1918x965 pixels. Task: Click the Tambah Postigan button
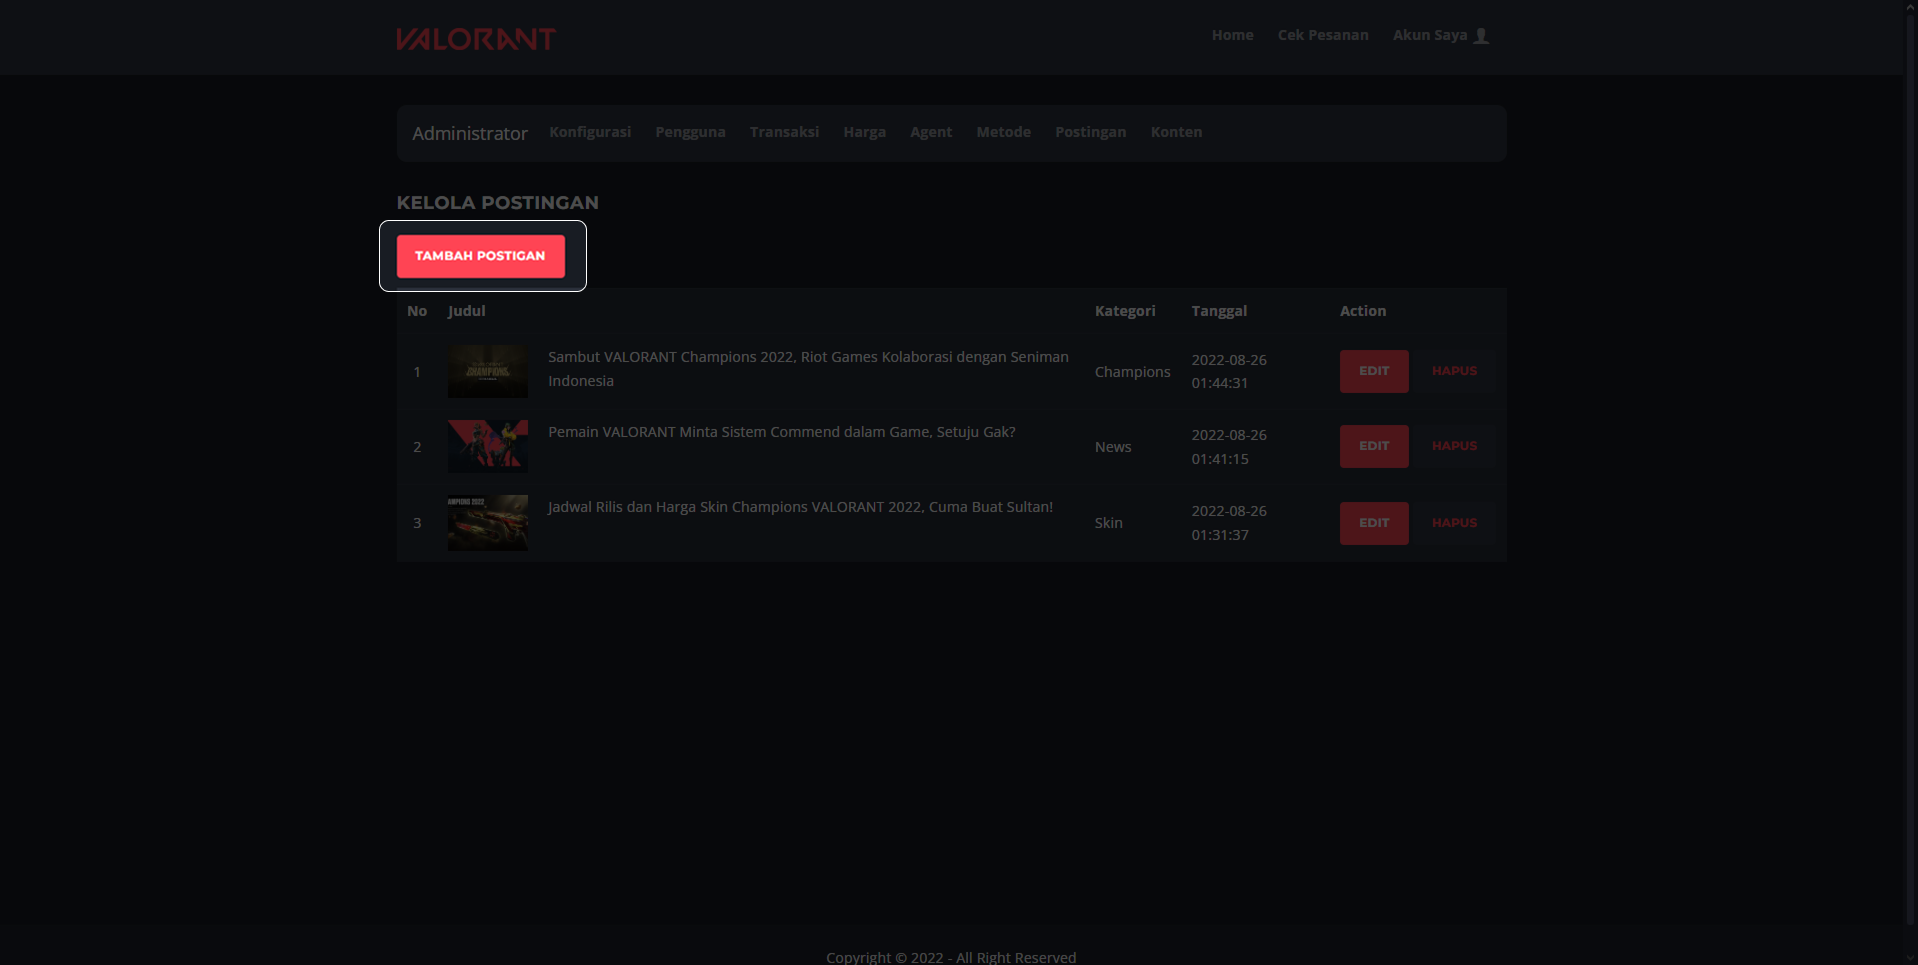tap(481, 256)
